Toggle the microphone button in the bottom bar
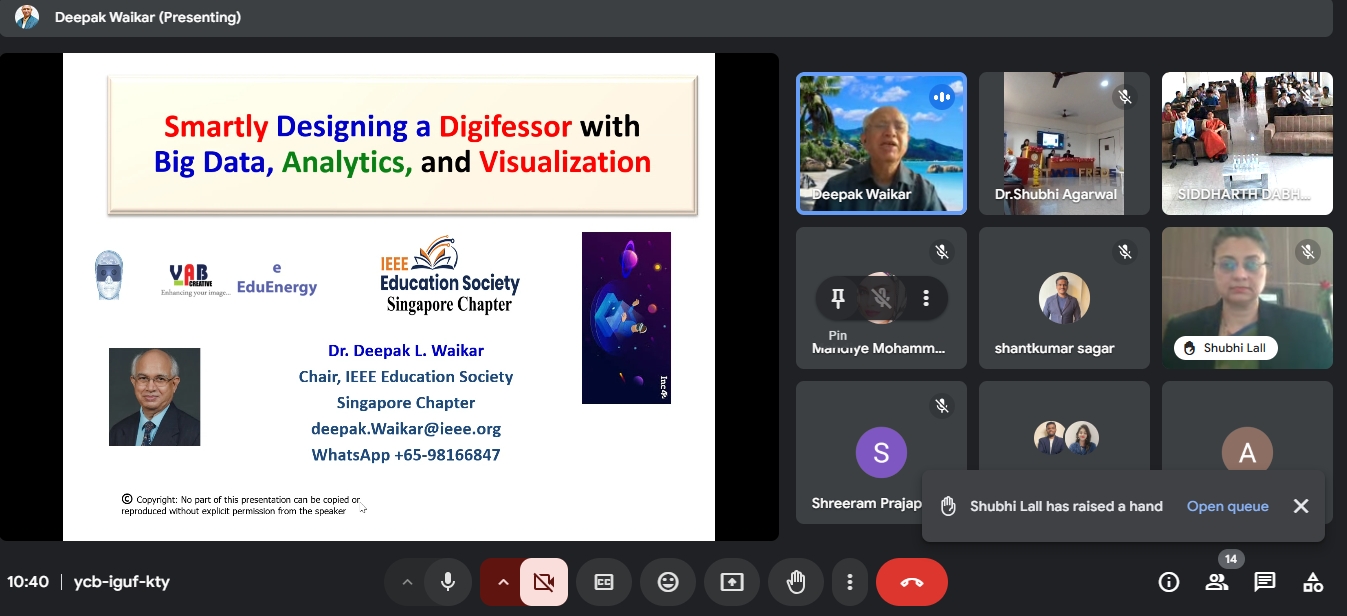 448,582
